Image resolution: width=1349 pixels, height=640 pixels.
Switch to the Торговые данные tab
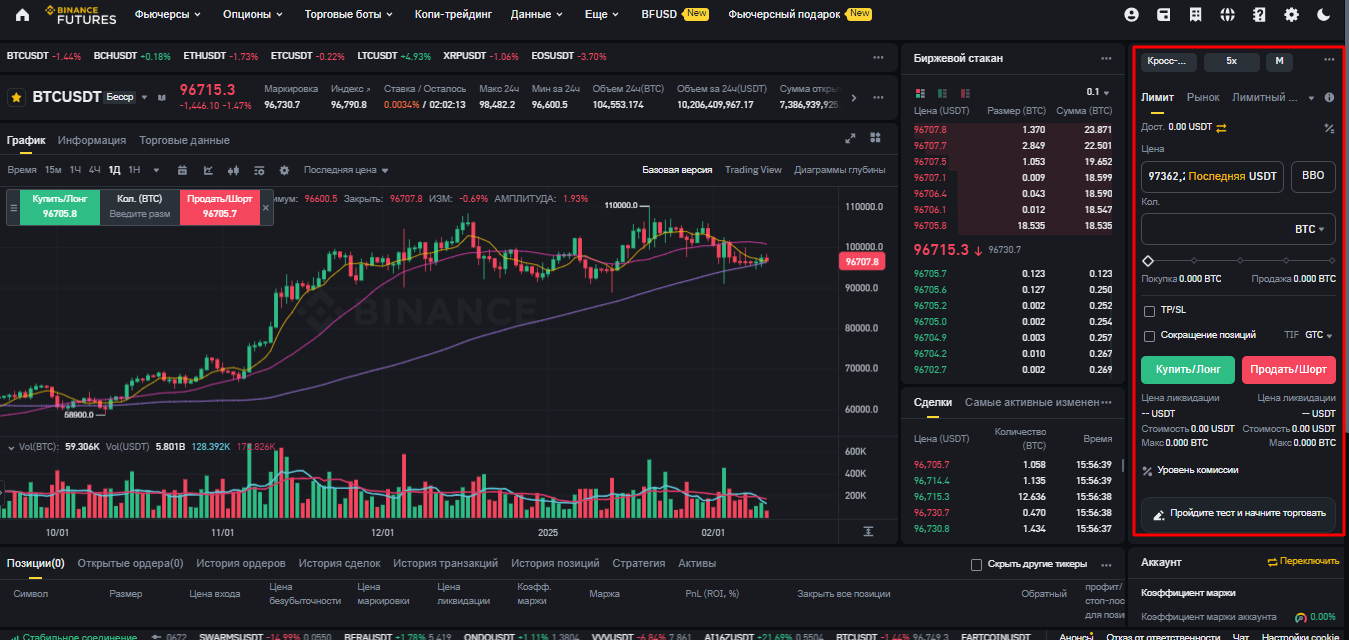184,140
